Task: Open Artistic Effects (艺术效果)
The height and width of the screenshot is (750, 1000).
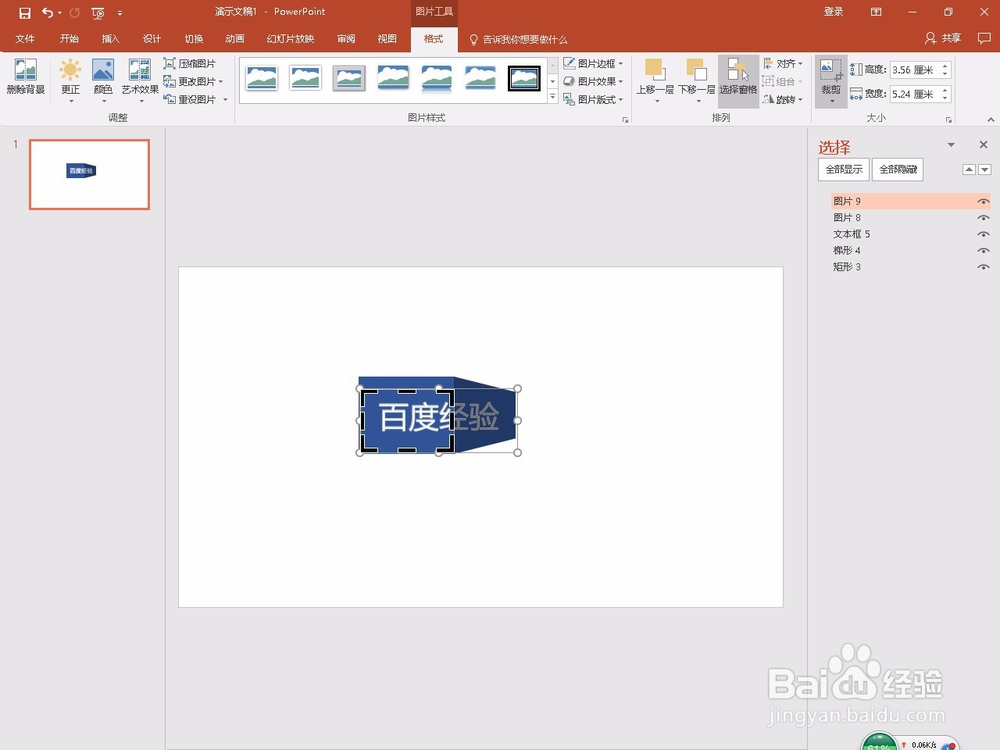Action: [140, 80]
